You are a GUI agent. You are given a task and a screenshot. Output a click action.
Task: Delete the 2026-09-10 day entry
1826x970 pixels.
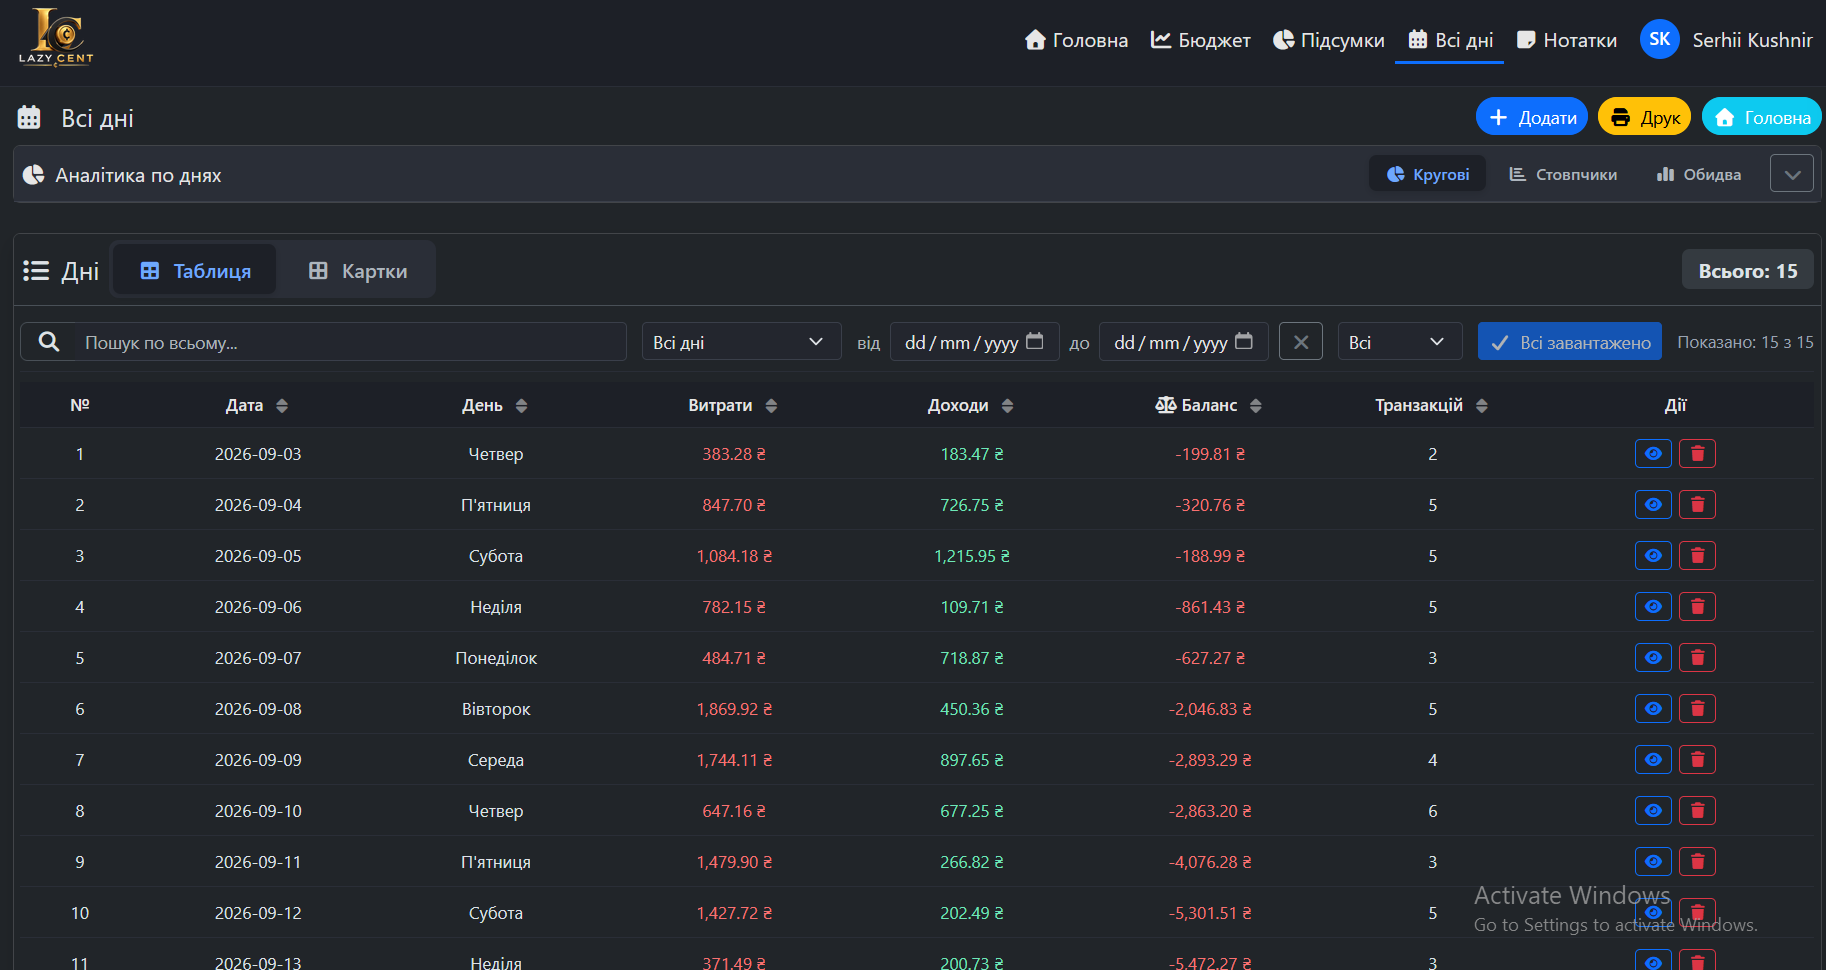coord(1697,811)
